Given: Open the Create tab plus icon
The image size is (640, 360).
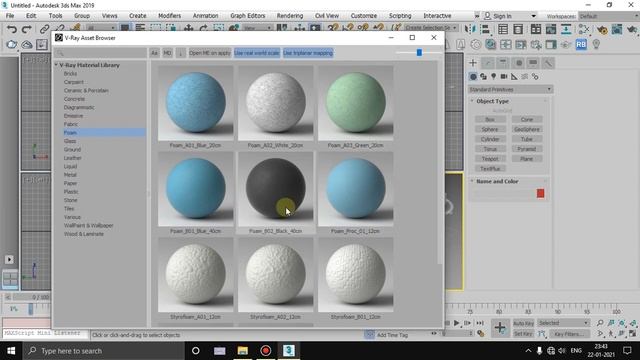Looking at the screenshot, I should coord(473,62).
